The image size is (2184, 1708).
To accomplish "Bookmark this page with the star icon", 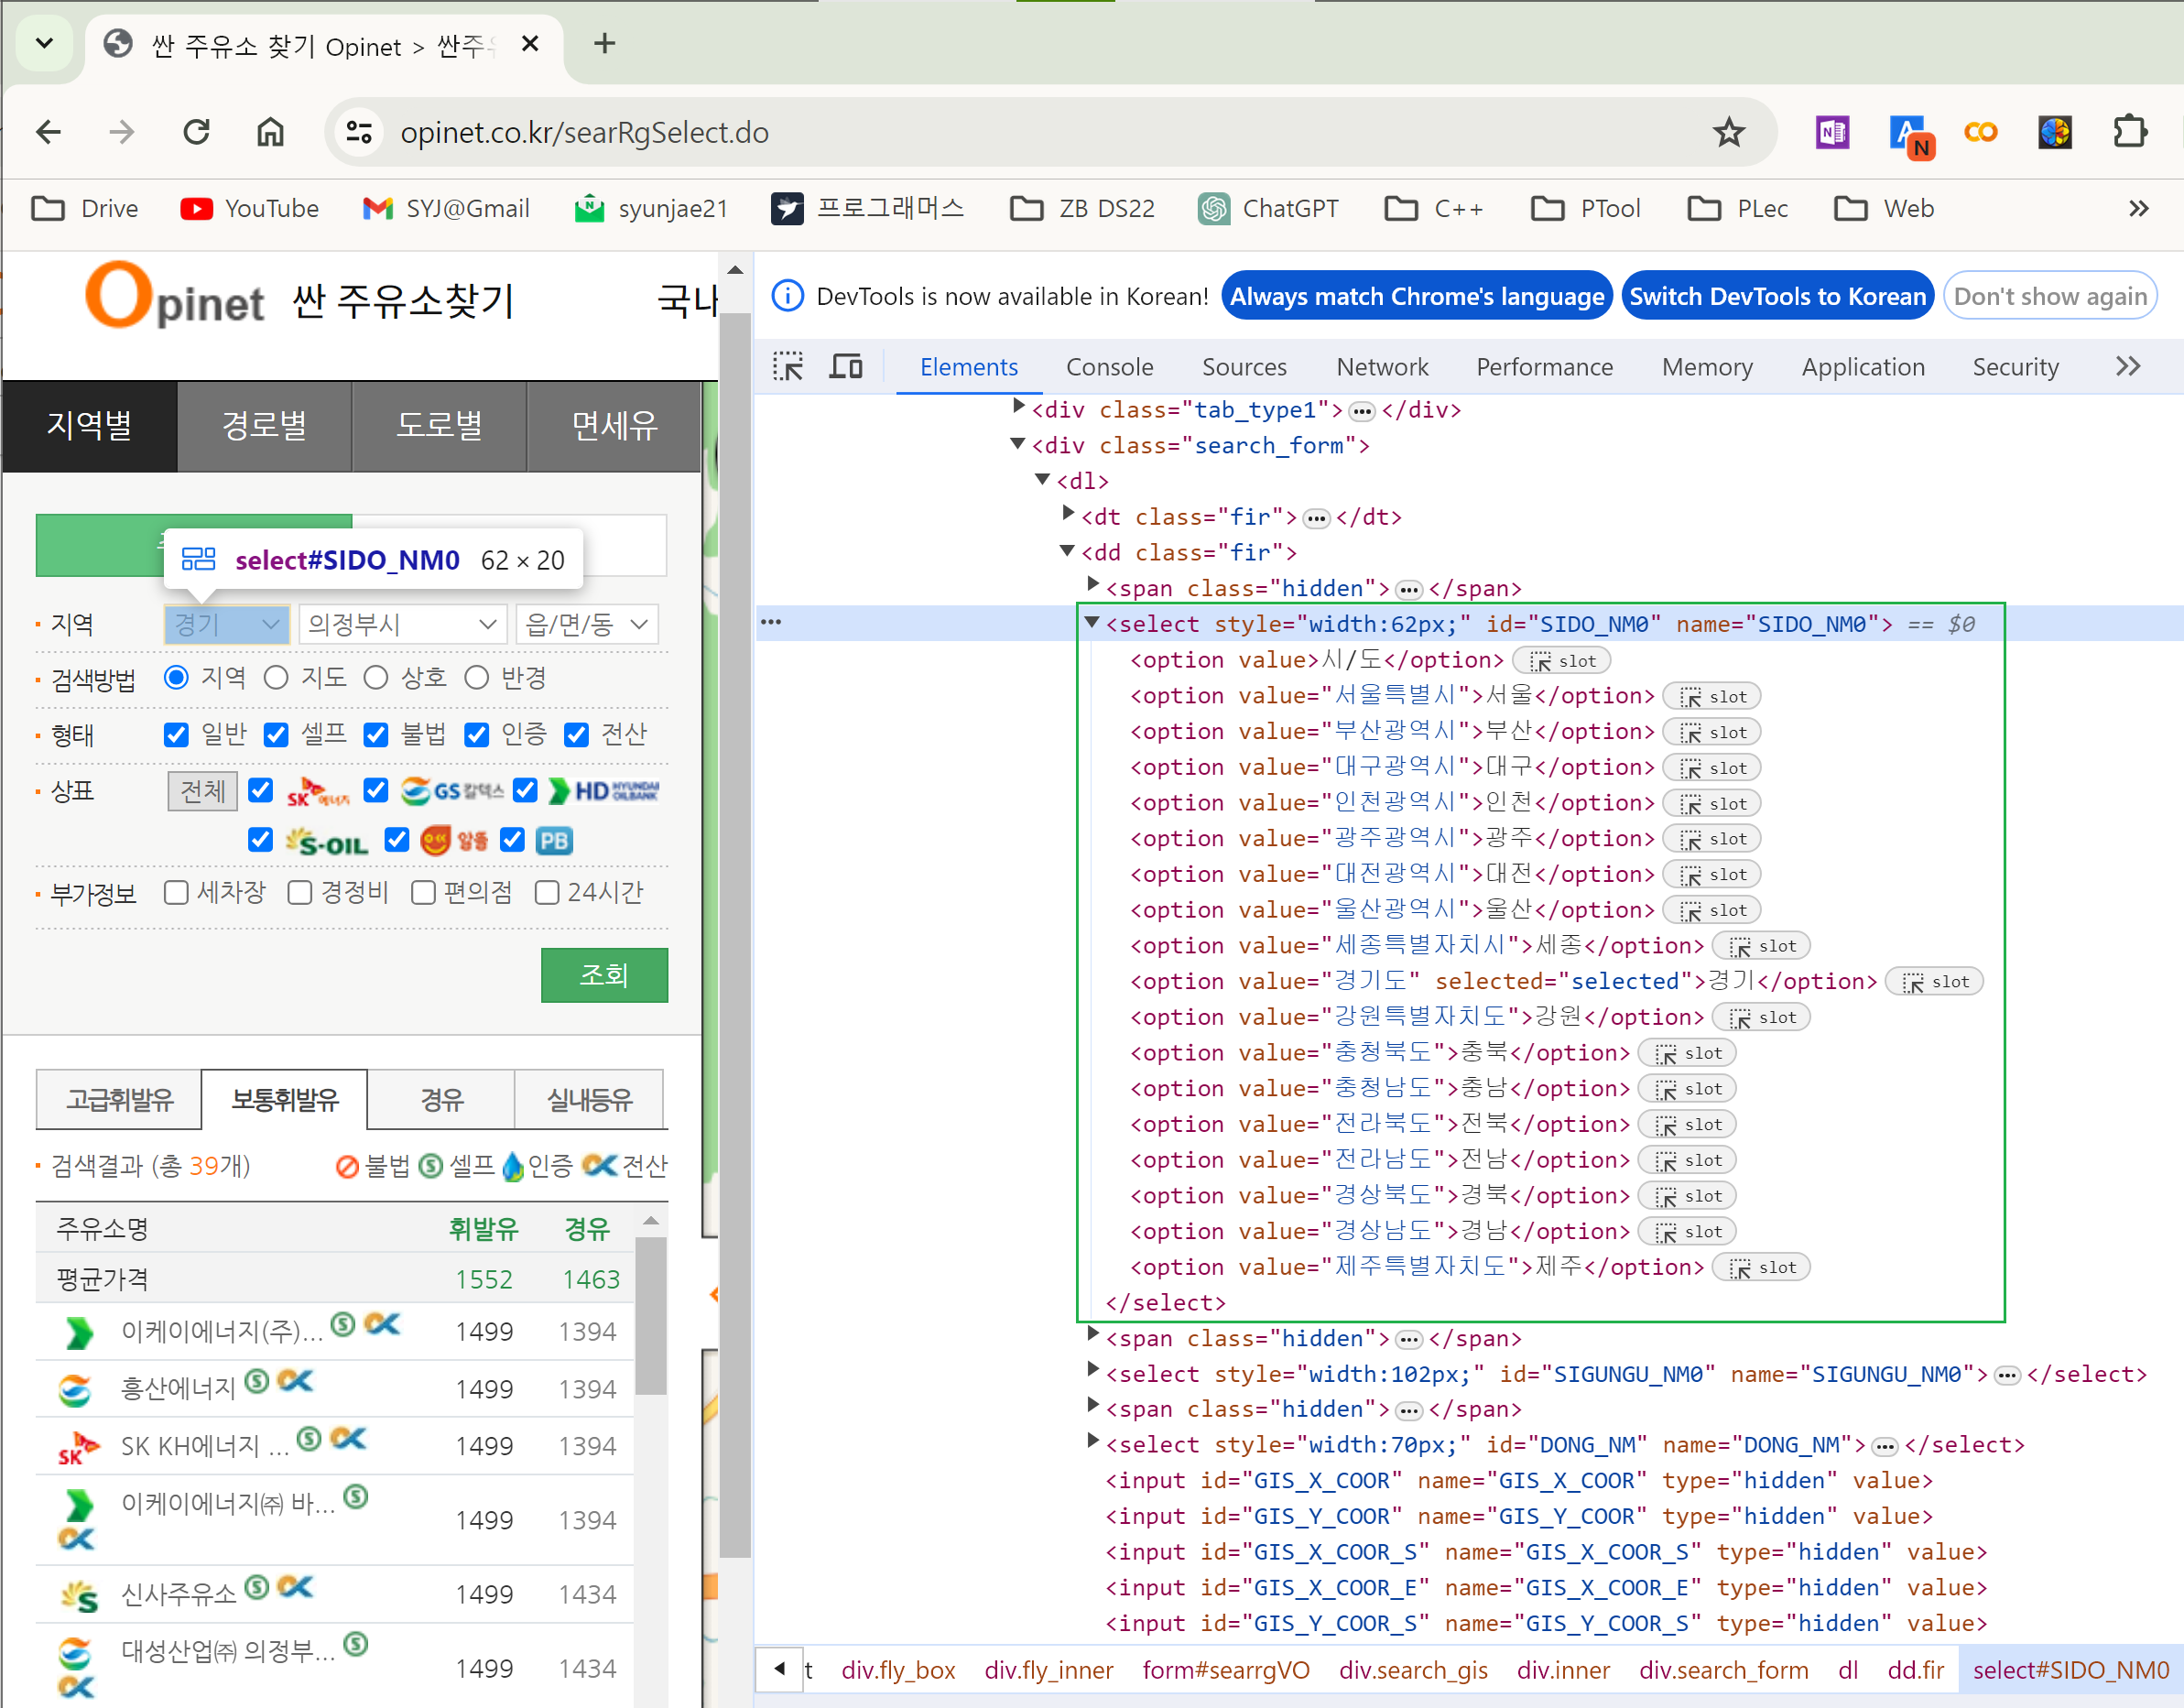I will point(1728,132).
